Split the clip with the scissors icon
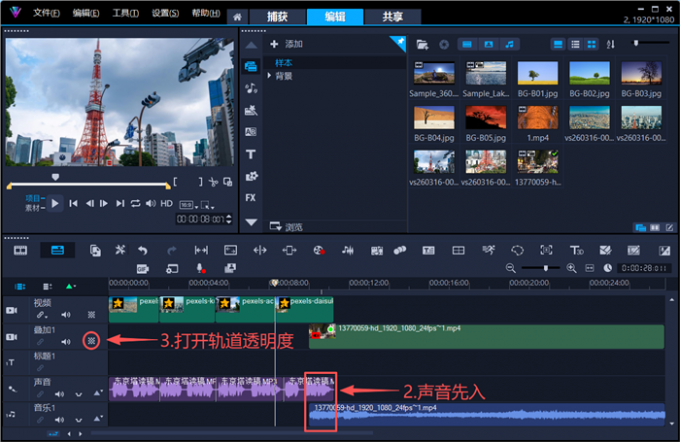Viewport: 680px width, 442px height. (x=213, y=182)
